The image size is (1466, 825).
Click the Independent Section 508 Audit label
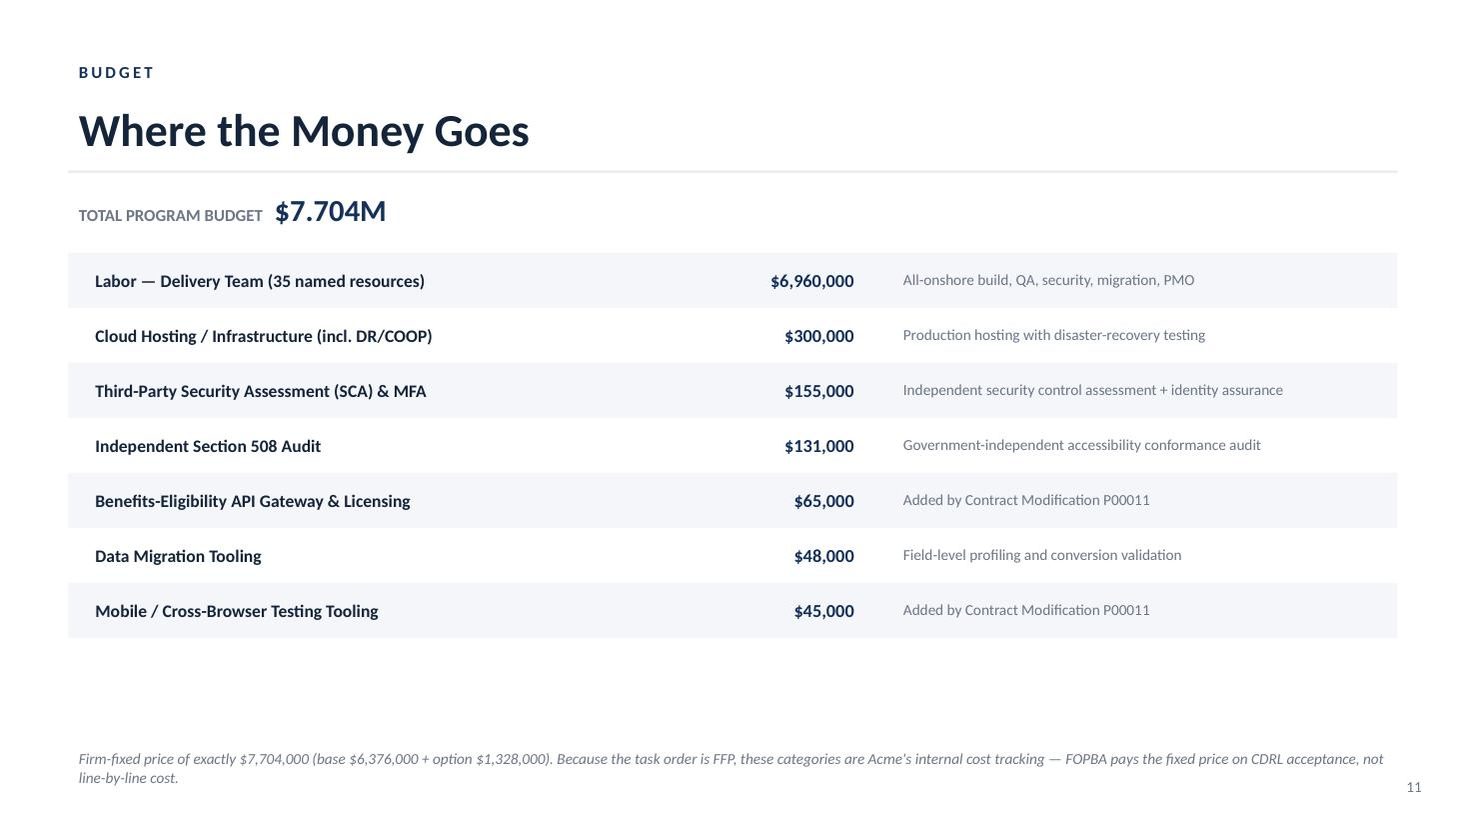208,446
